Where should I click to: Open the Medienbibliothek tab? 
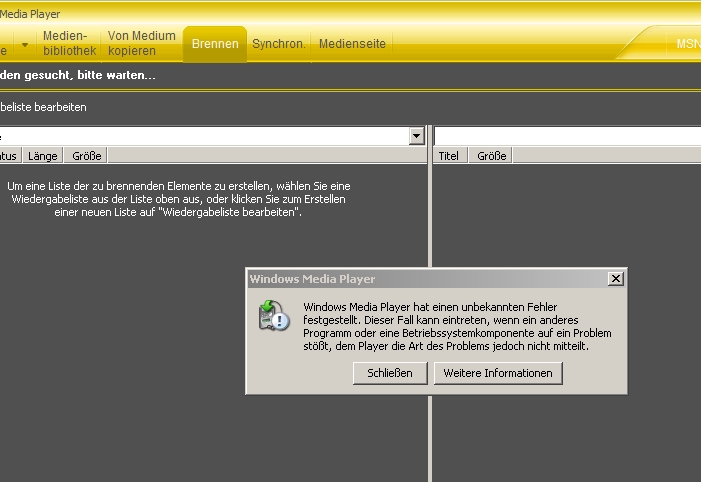coord(69,43)
